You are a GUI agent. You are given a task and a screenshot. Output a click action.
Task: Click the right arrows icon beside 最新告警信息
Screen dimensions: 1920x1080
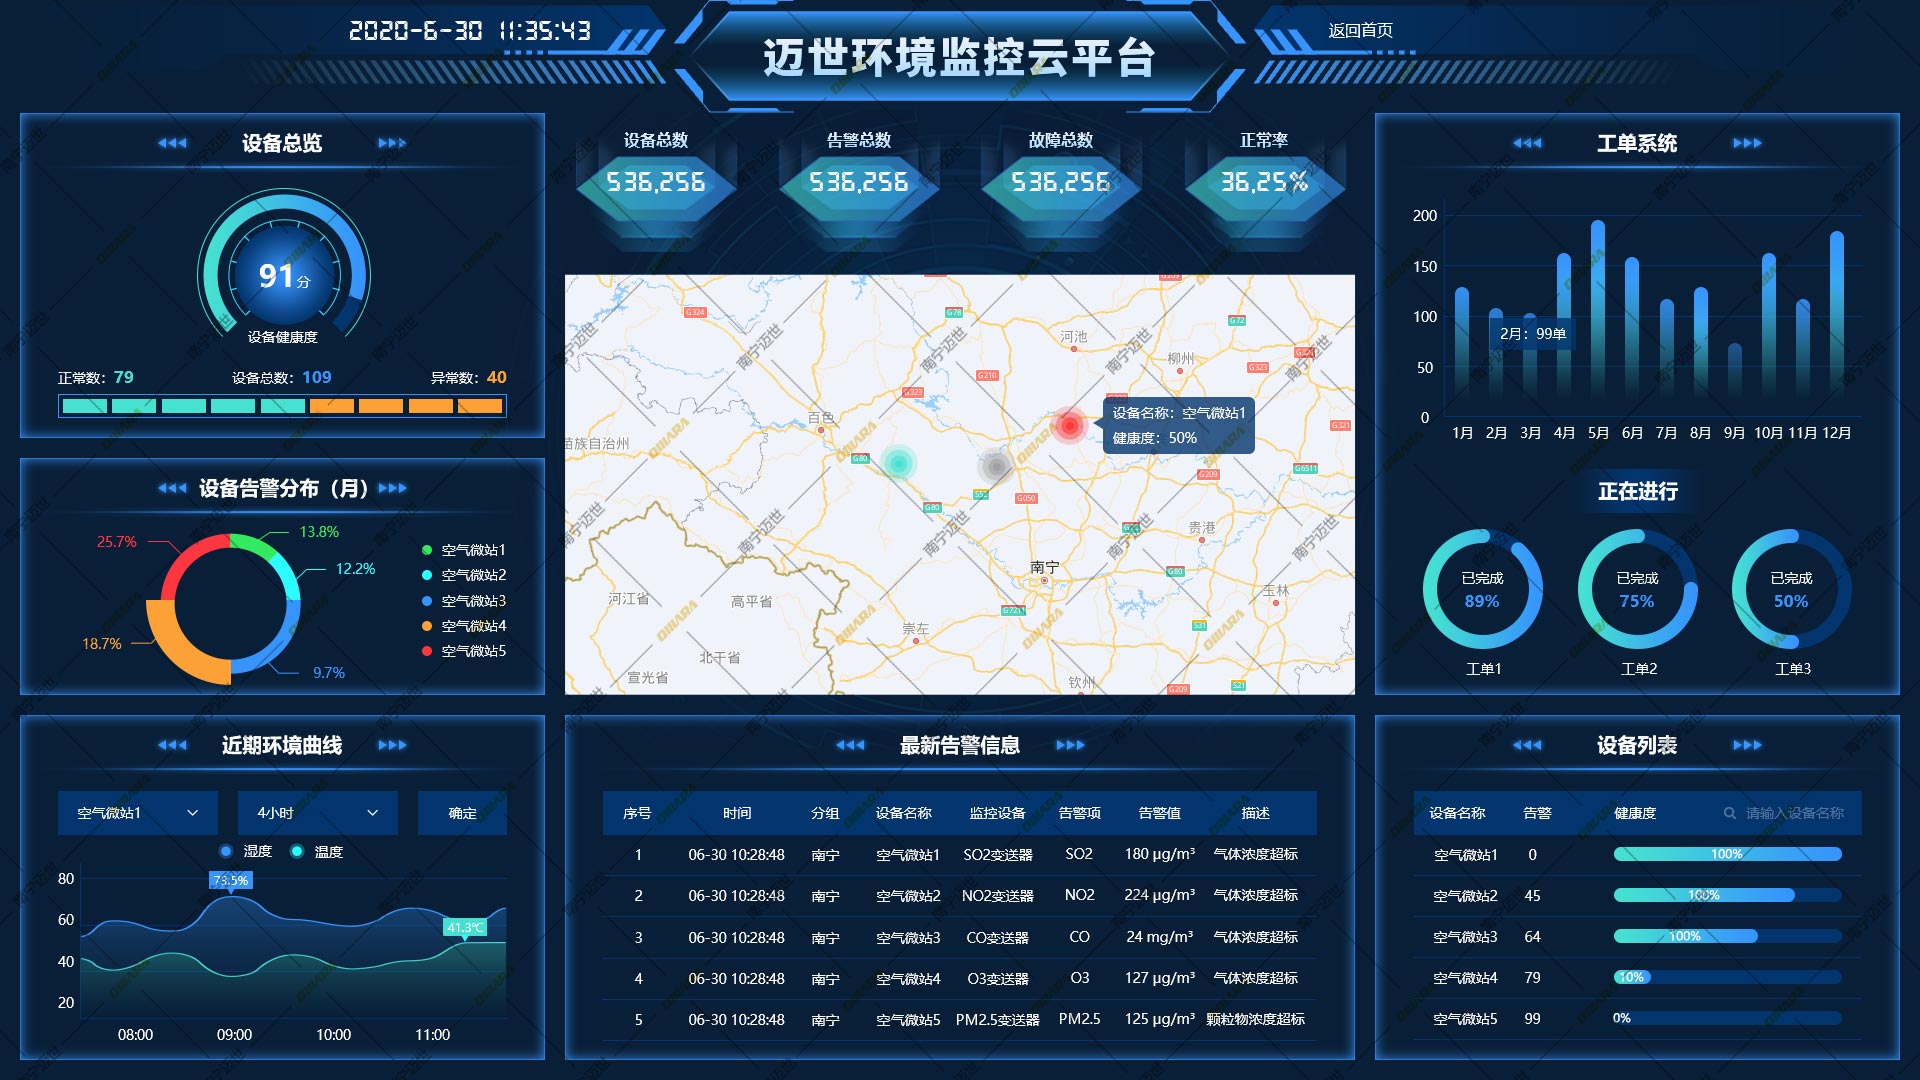tap(1072, 745)
